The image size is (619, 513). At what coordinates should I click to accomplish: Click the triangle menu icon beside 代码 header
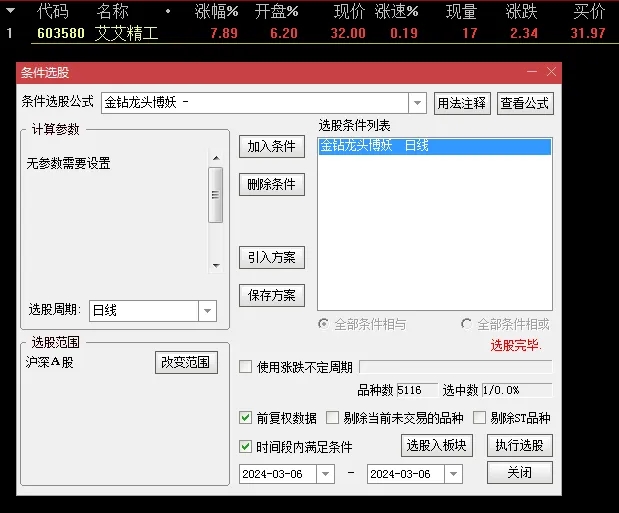(10, 11)
